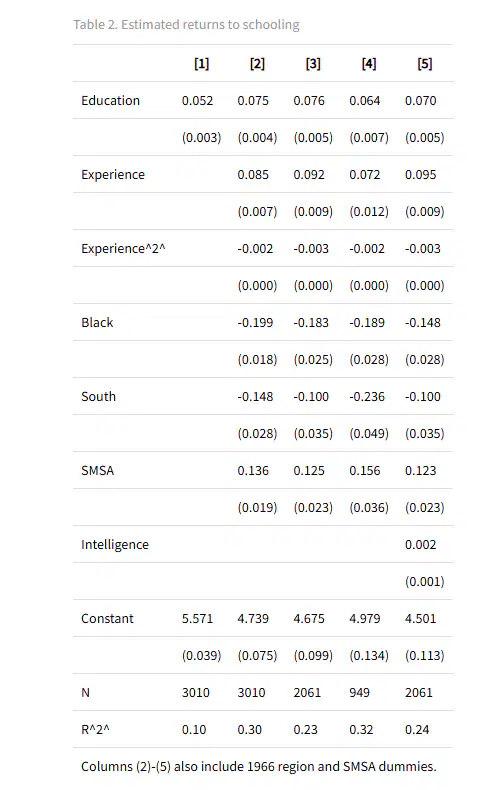Select column header [5]
Image resolution: width=495 pixels, height=790 pixels.
coord(425,63)
